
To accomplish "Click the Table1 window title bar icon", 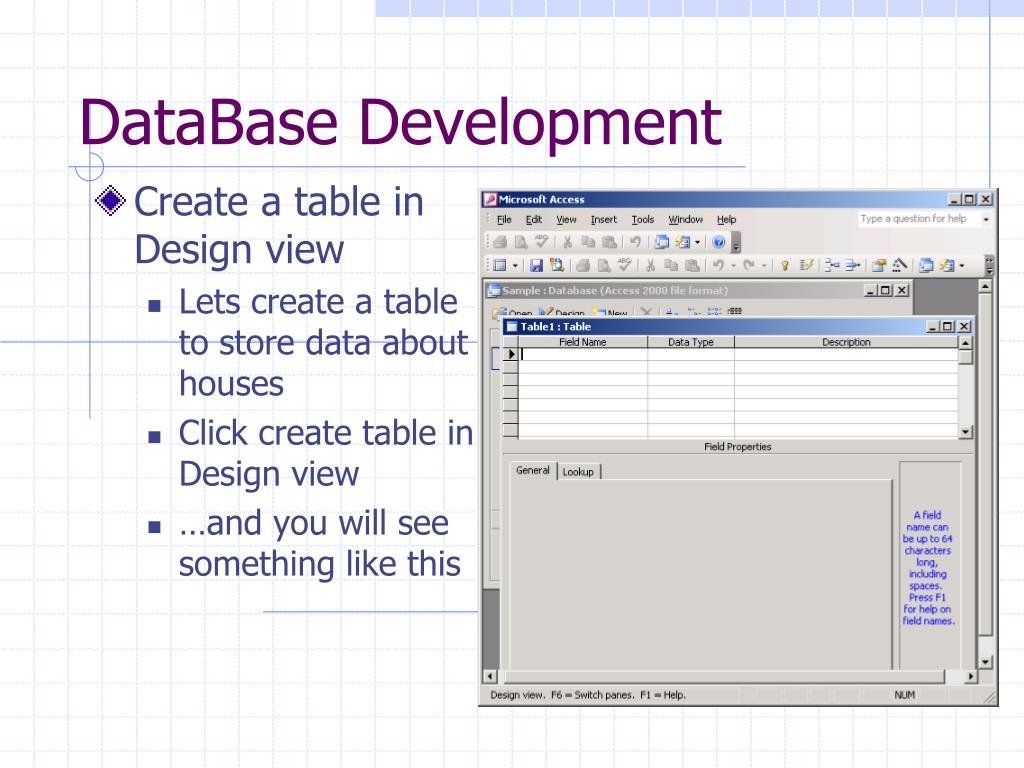I will point(512,327).
